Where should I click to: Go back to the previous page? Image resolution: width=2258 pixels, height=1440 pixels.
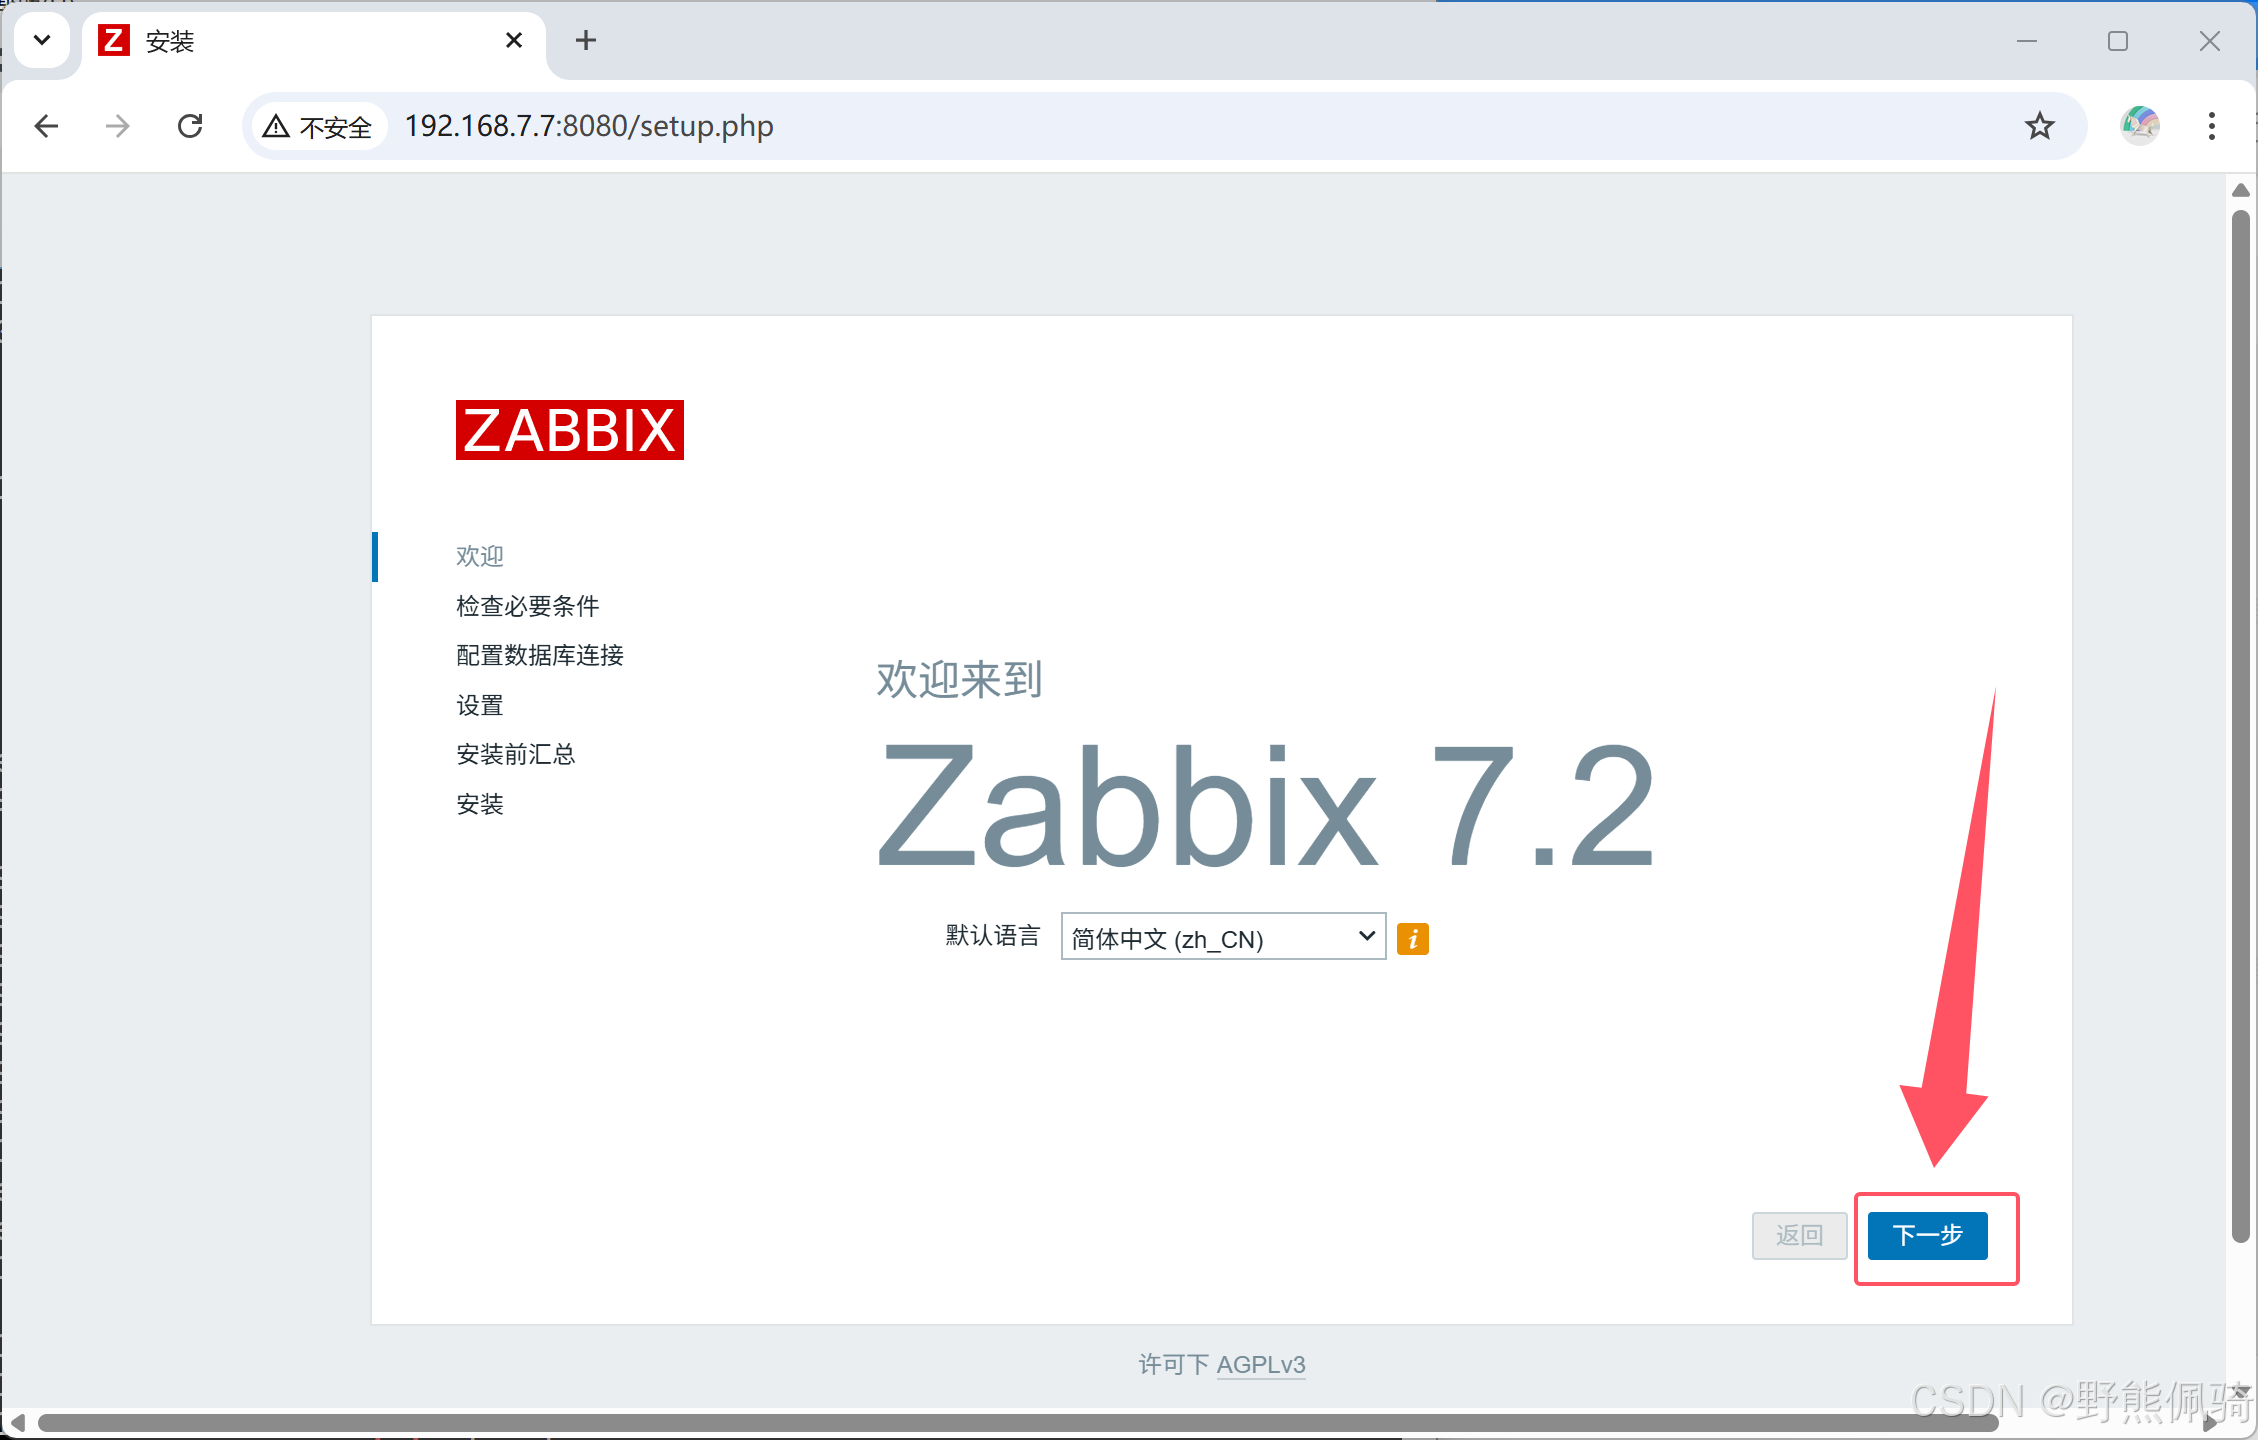pyautogui.click(x=46, y=126)
